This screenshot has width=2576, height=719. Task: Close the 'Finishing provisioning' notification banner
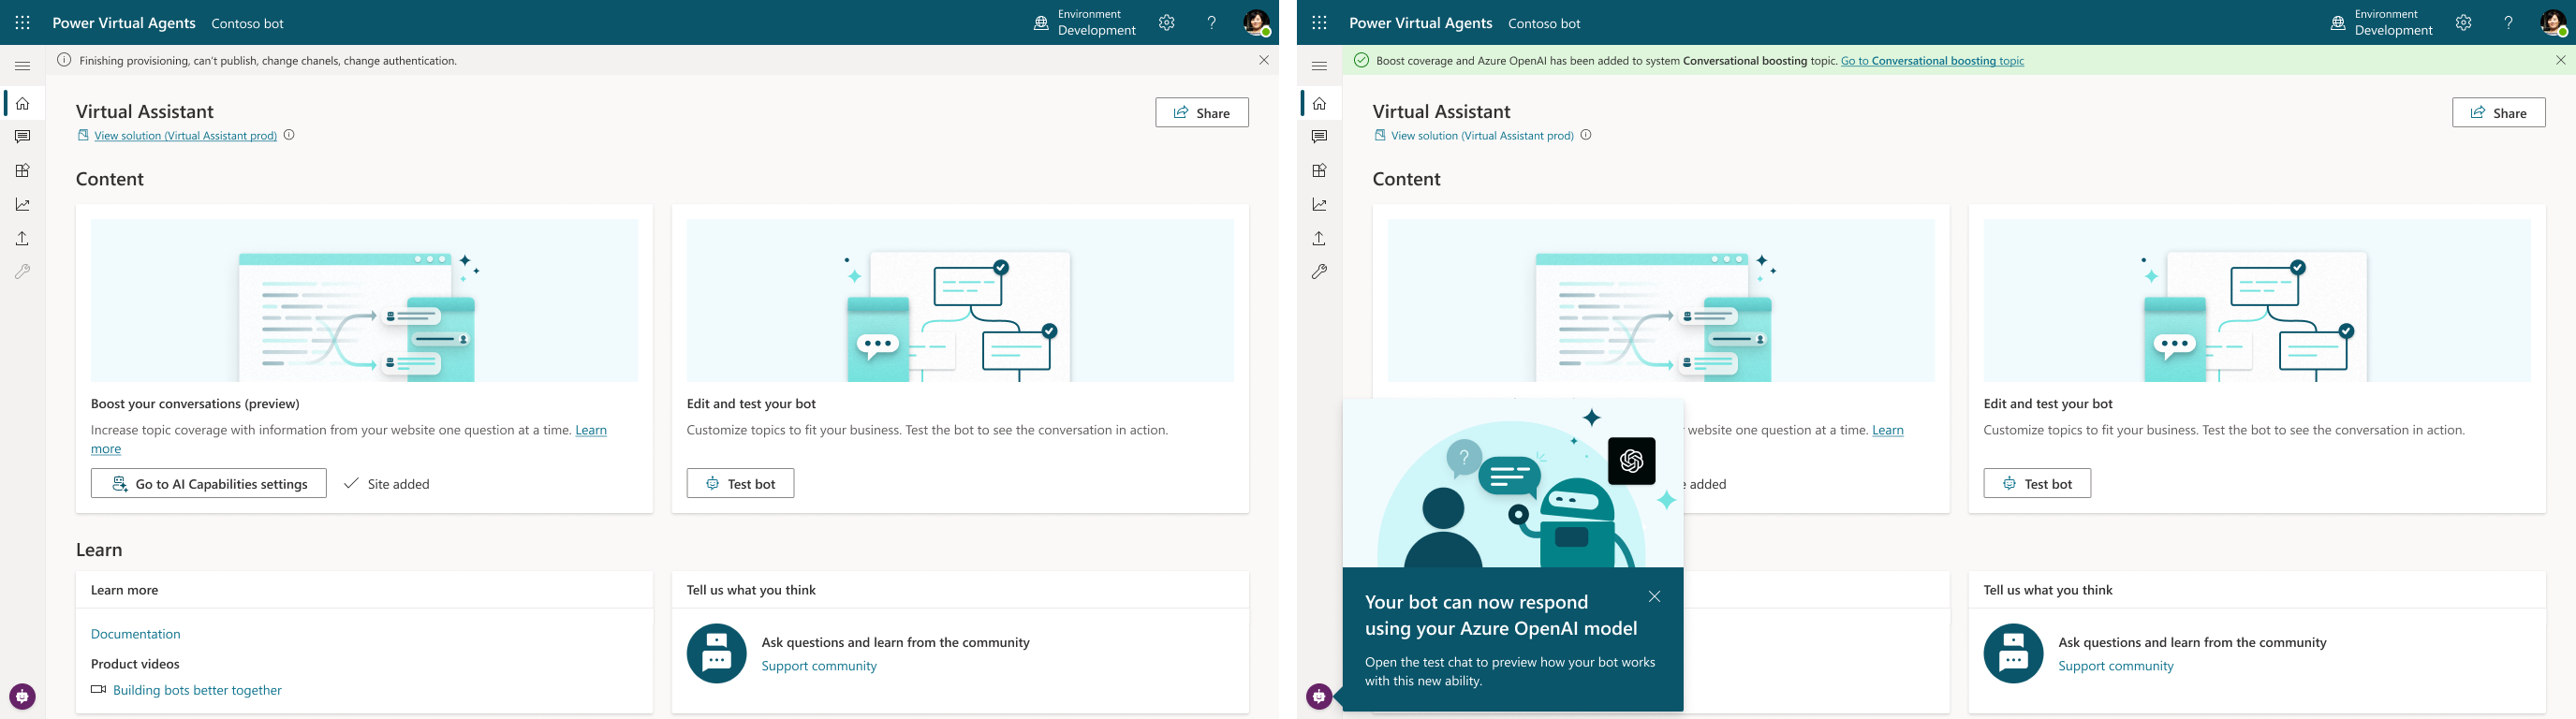pyautogui.click(x=1263, y=60)
